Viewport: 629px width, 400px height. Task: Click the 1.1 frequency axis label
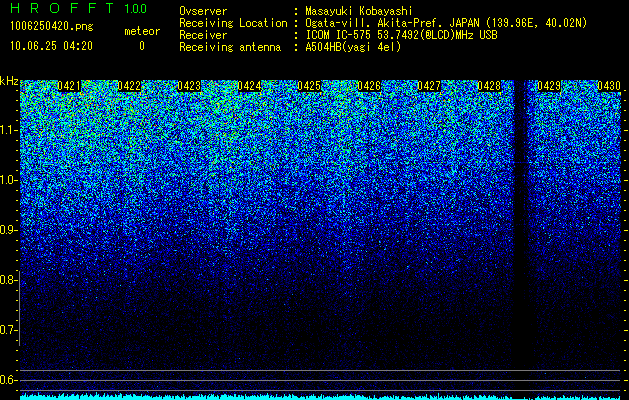tap(8, 130)
